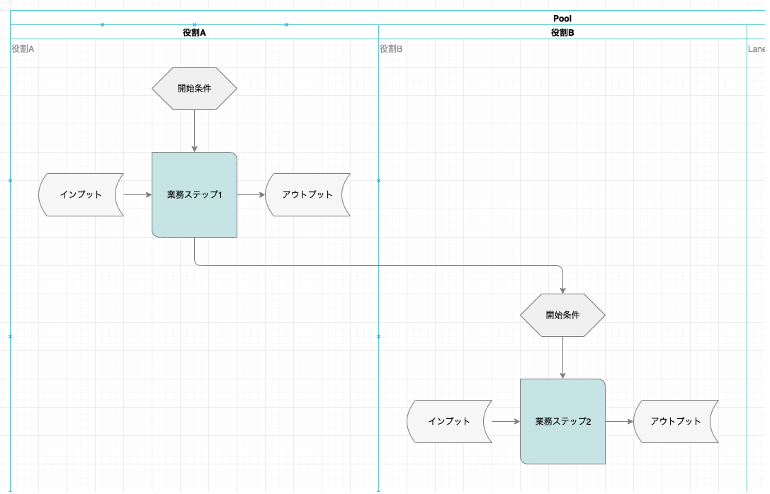
Task: Pick the アウトプット shape right of 業務ステップ2
Action: [x=676, y=422]
